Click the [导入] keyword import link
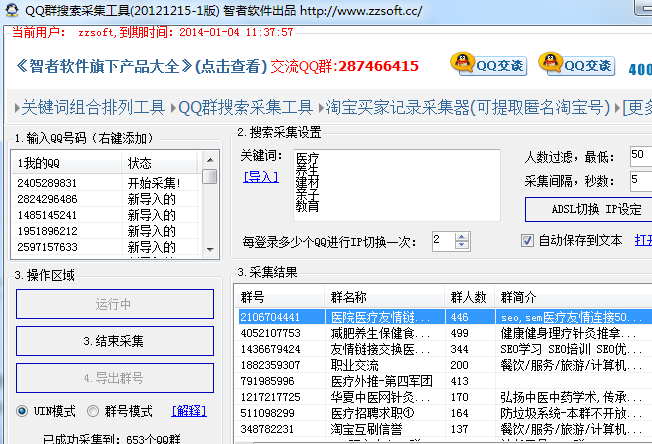Viewport: 652px width, 444px height. click(260, 177)
